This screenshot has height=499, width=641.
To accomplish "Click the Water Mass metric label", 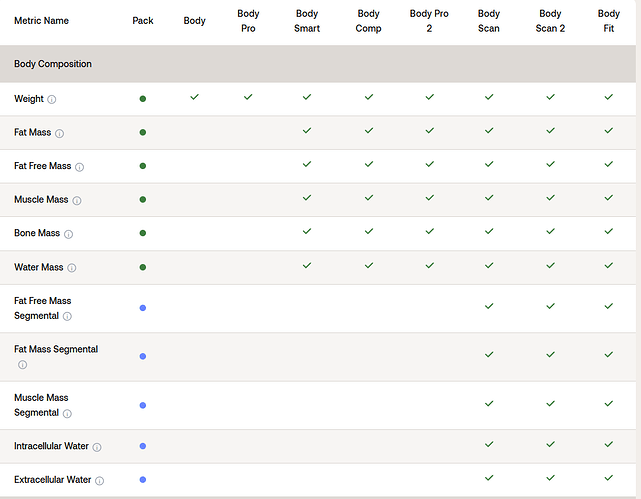I will [38, 267].
